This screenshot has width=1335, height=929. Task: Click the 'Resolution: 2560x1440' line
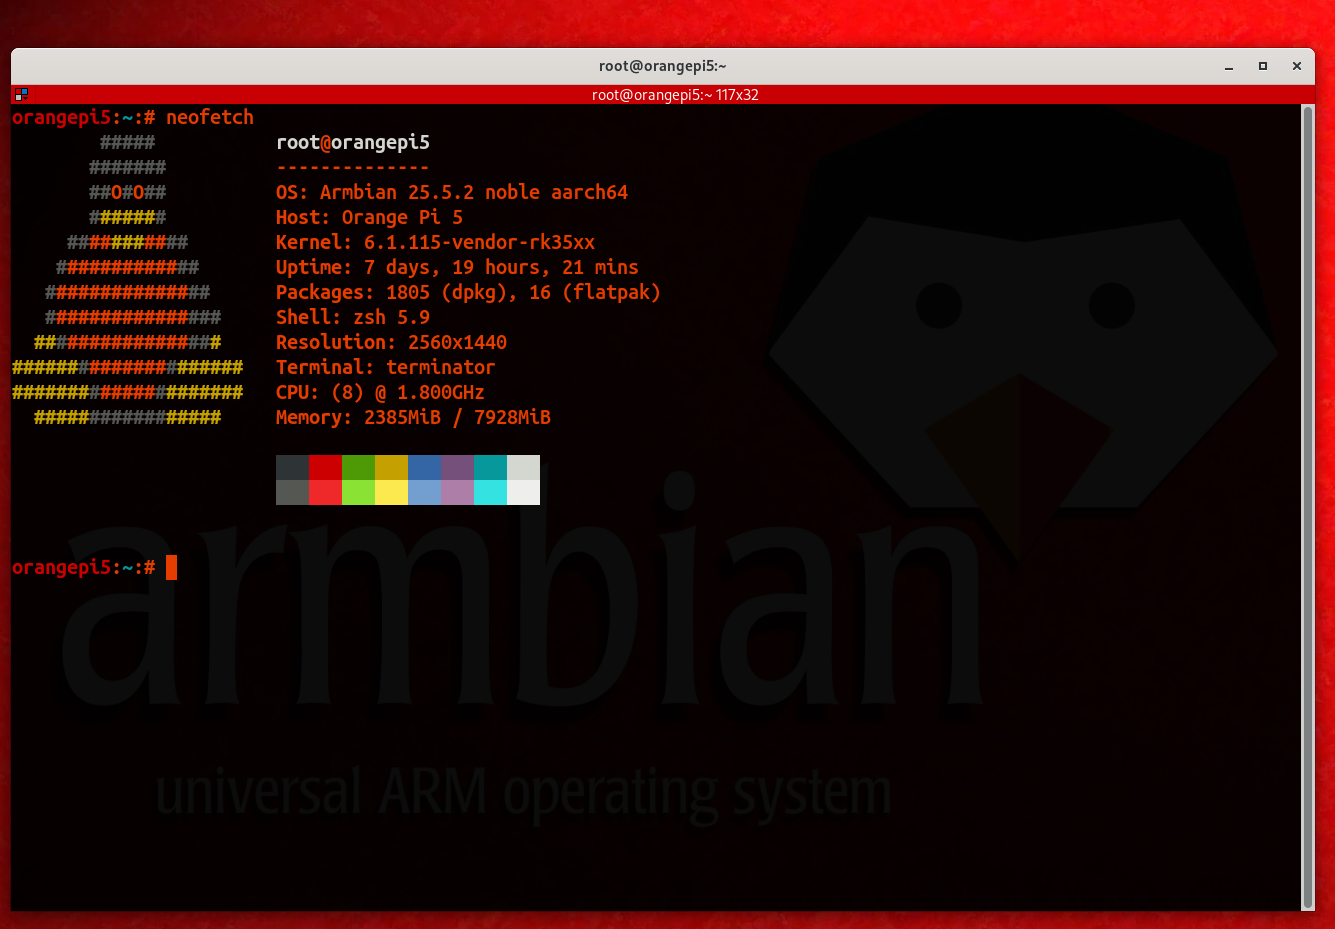tap(391, 342)
